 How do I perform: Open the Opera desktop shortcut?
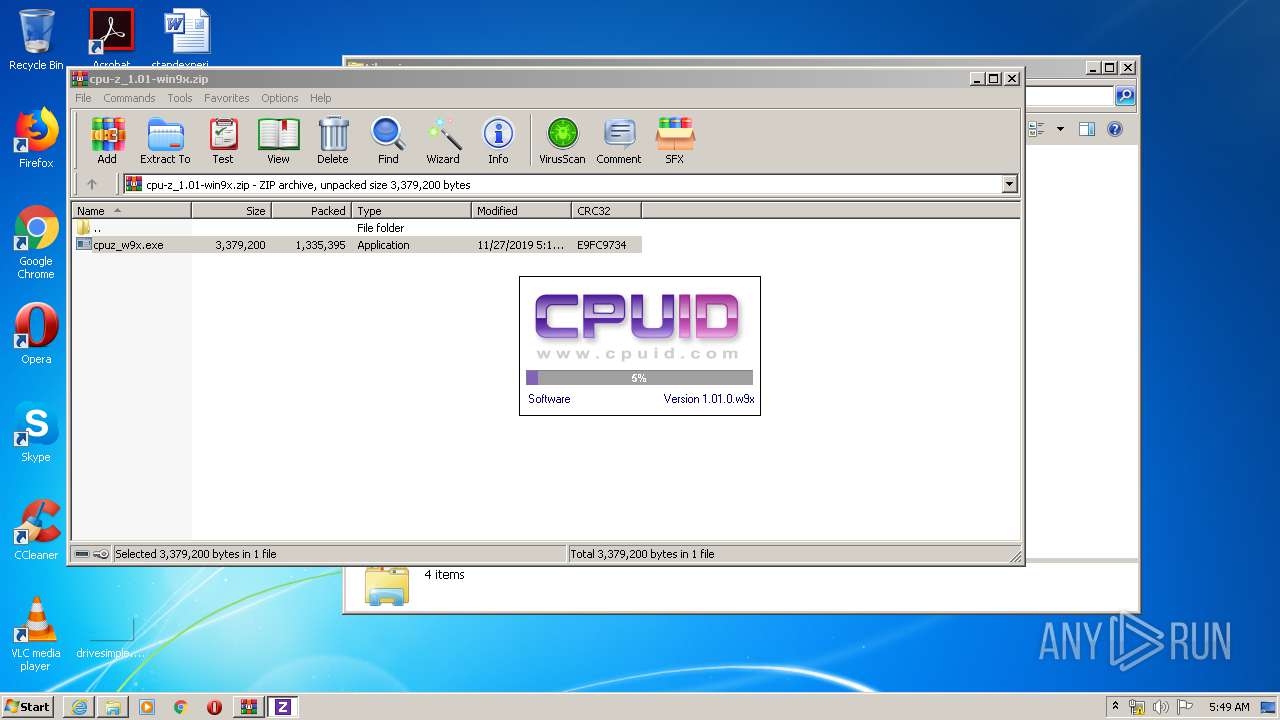coord(36,334)
